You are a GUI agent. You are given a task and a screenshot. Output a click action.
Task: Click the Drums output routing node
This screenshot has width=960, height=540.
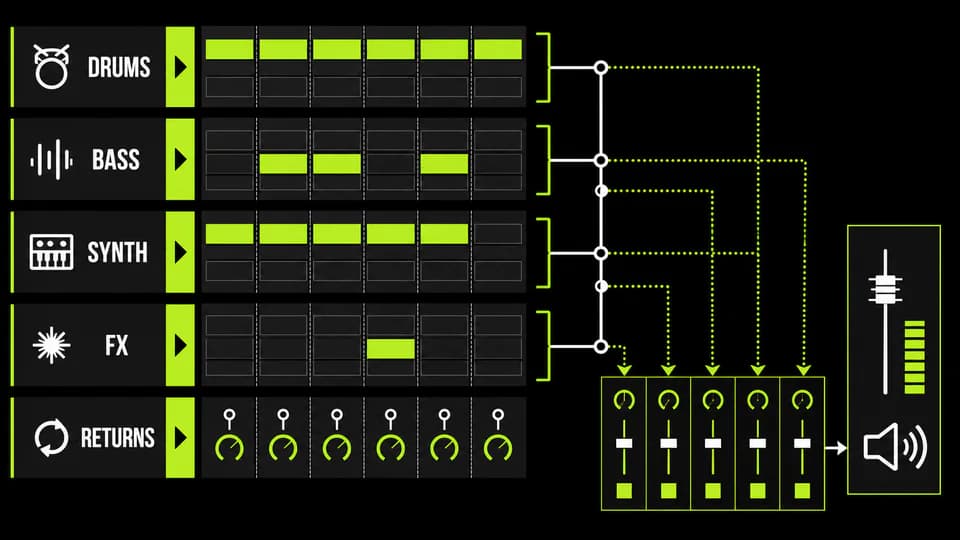point(601,67)
